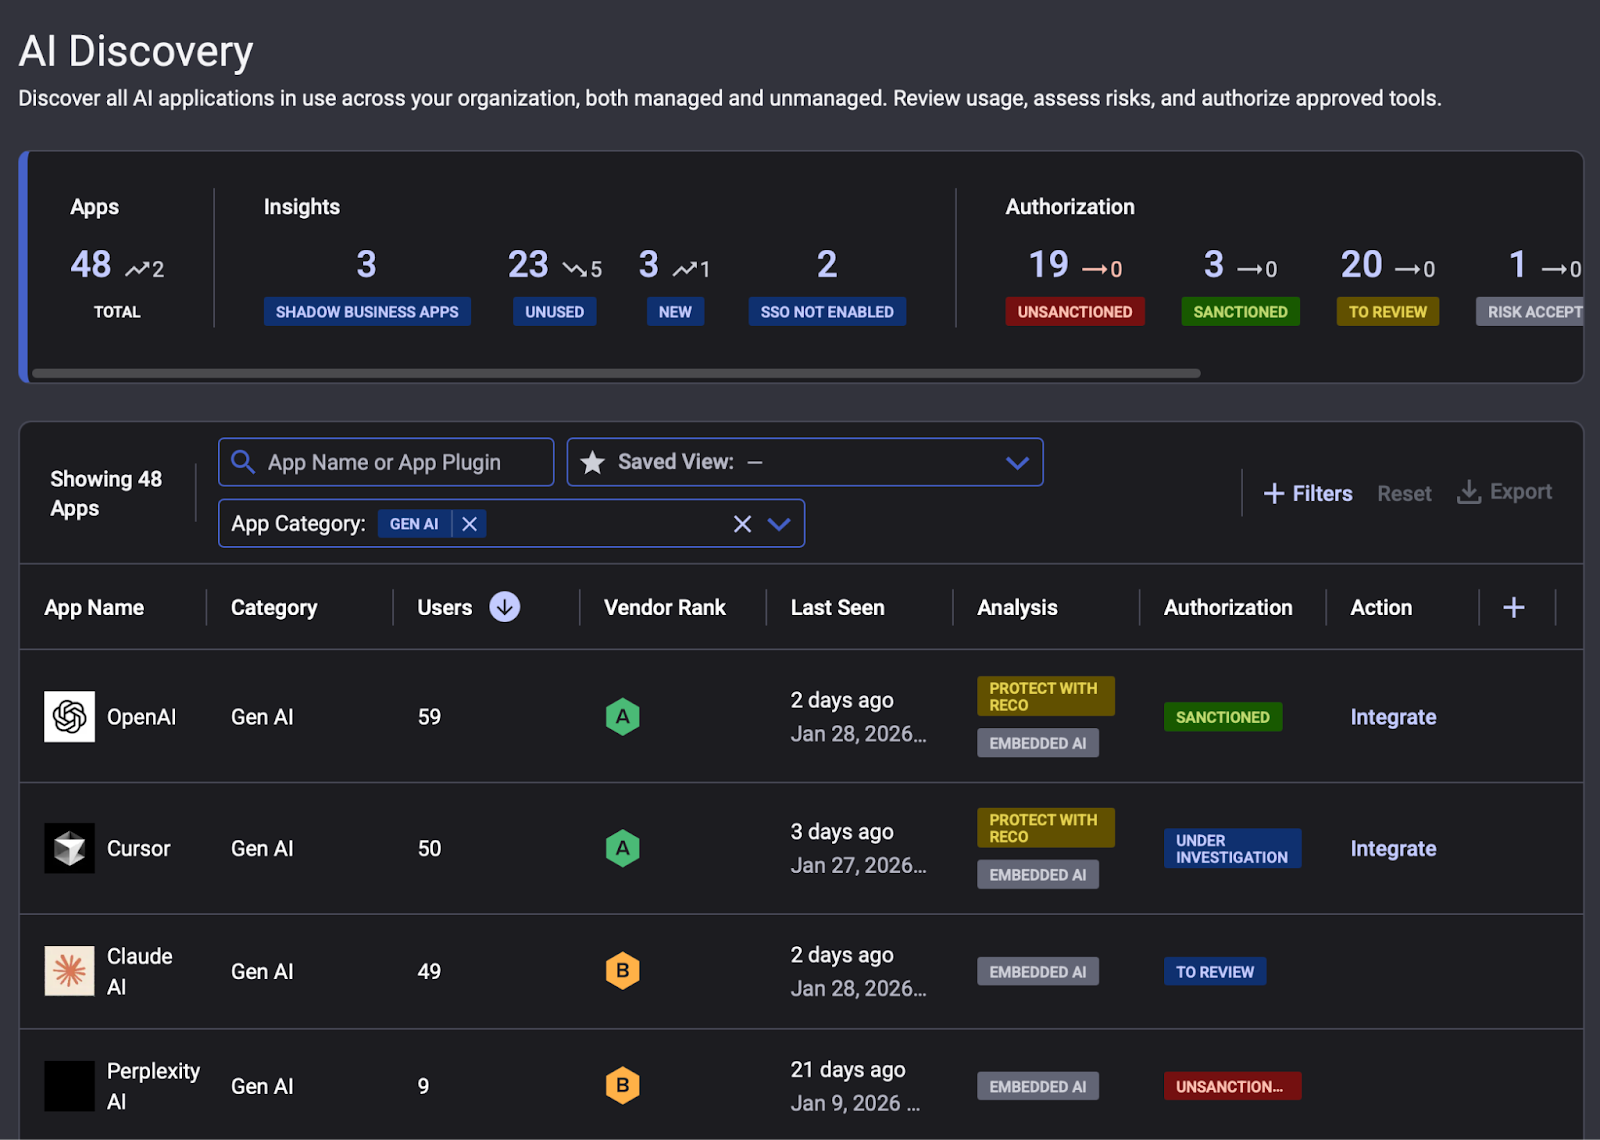The width and height of the screenshot is (1600, 1140).
Task: Add a column with the plus icon
Action: coord(1514,607)
